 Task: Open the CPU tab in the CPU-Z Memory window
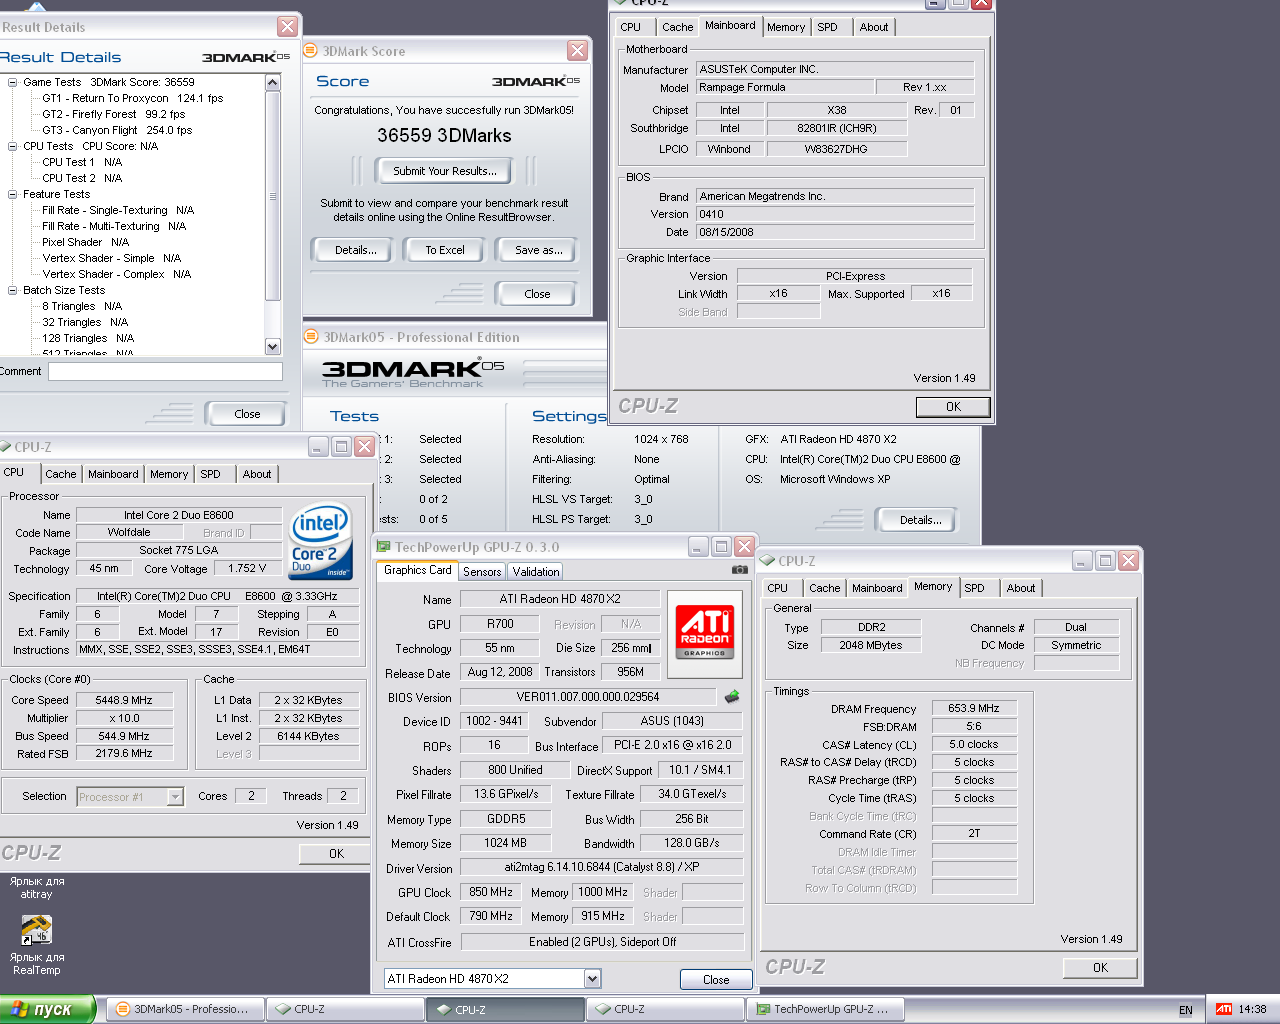coord(777,588)
